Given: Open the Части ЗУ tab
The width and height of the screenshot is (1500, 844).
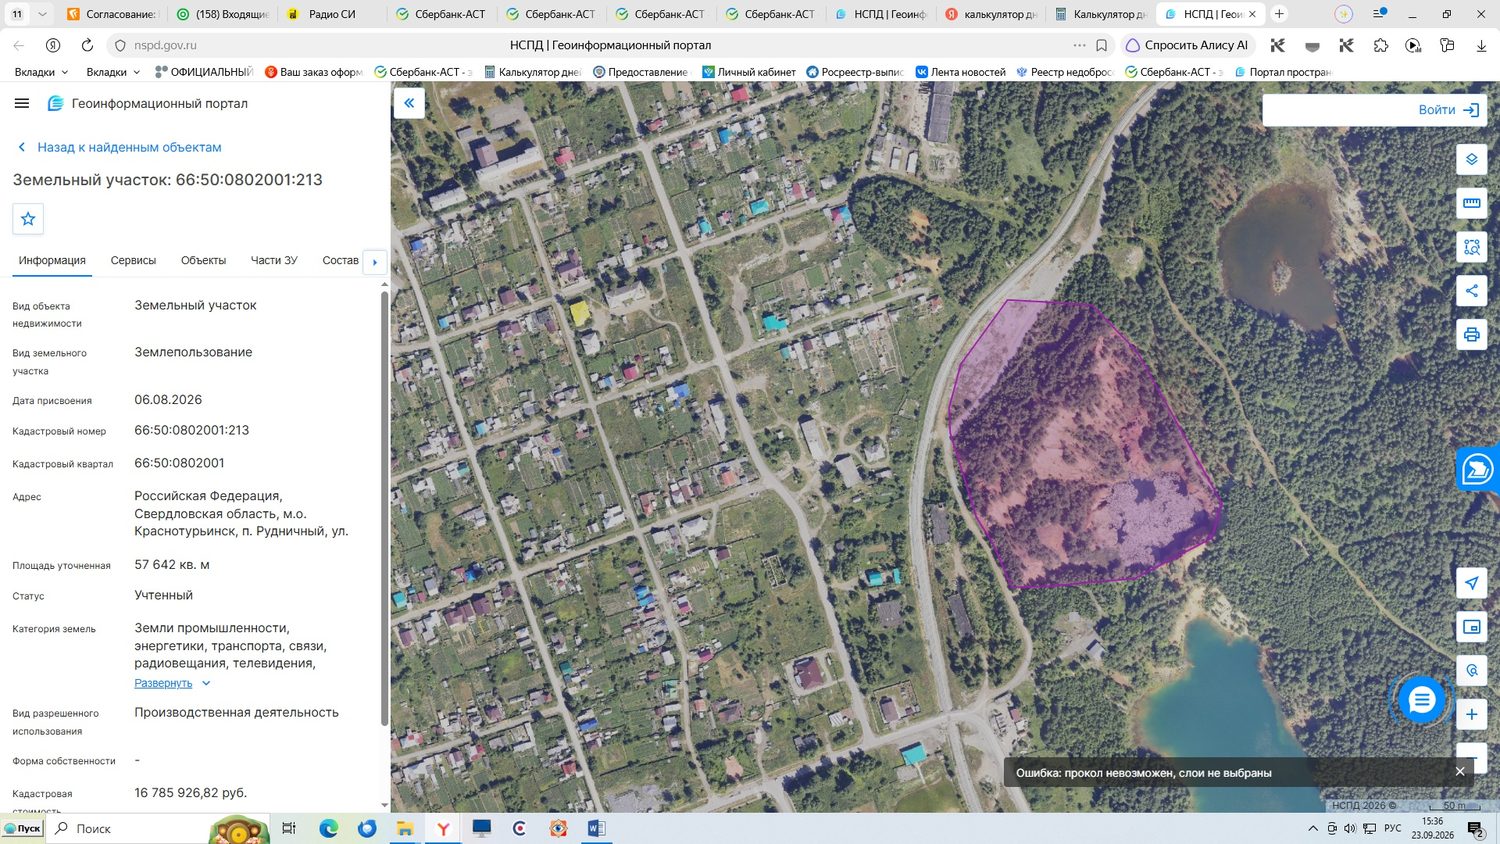Looking at the screenshot, I should (x=274, y=260).
